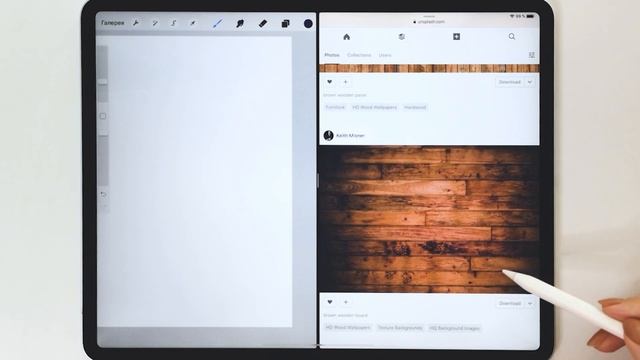Like the brown wooden board photo

(330, 302)
